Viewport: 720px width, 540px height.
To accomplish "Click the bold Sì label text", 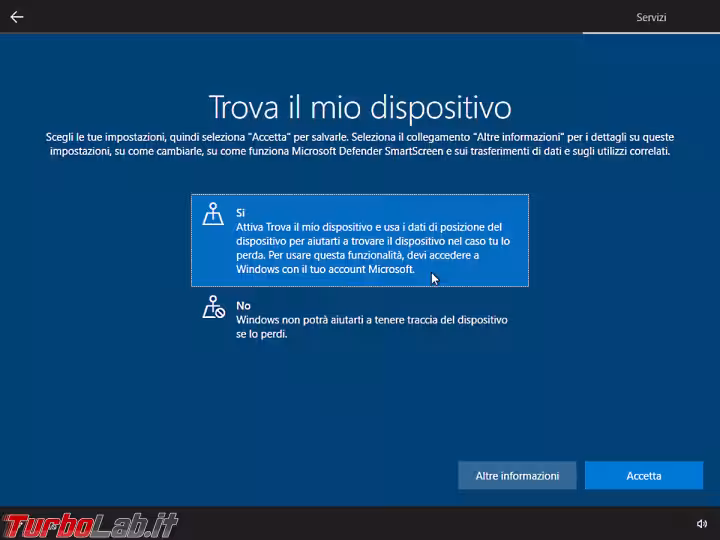I will coord(240,213).
